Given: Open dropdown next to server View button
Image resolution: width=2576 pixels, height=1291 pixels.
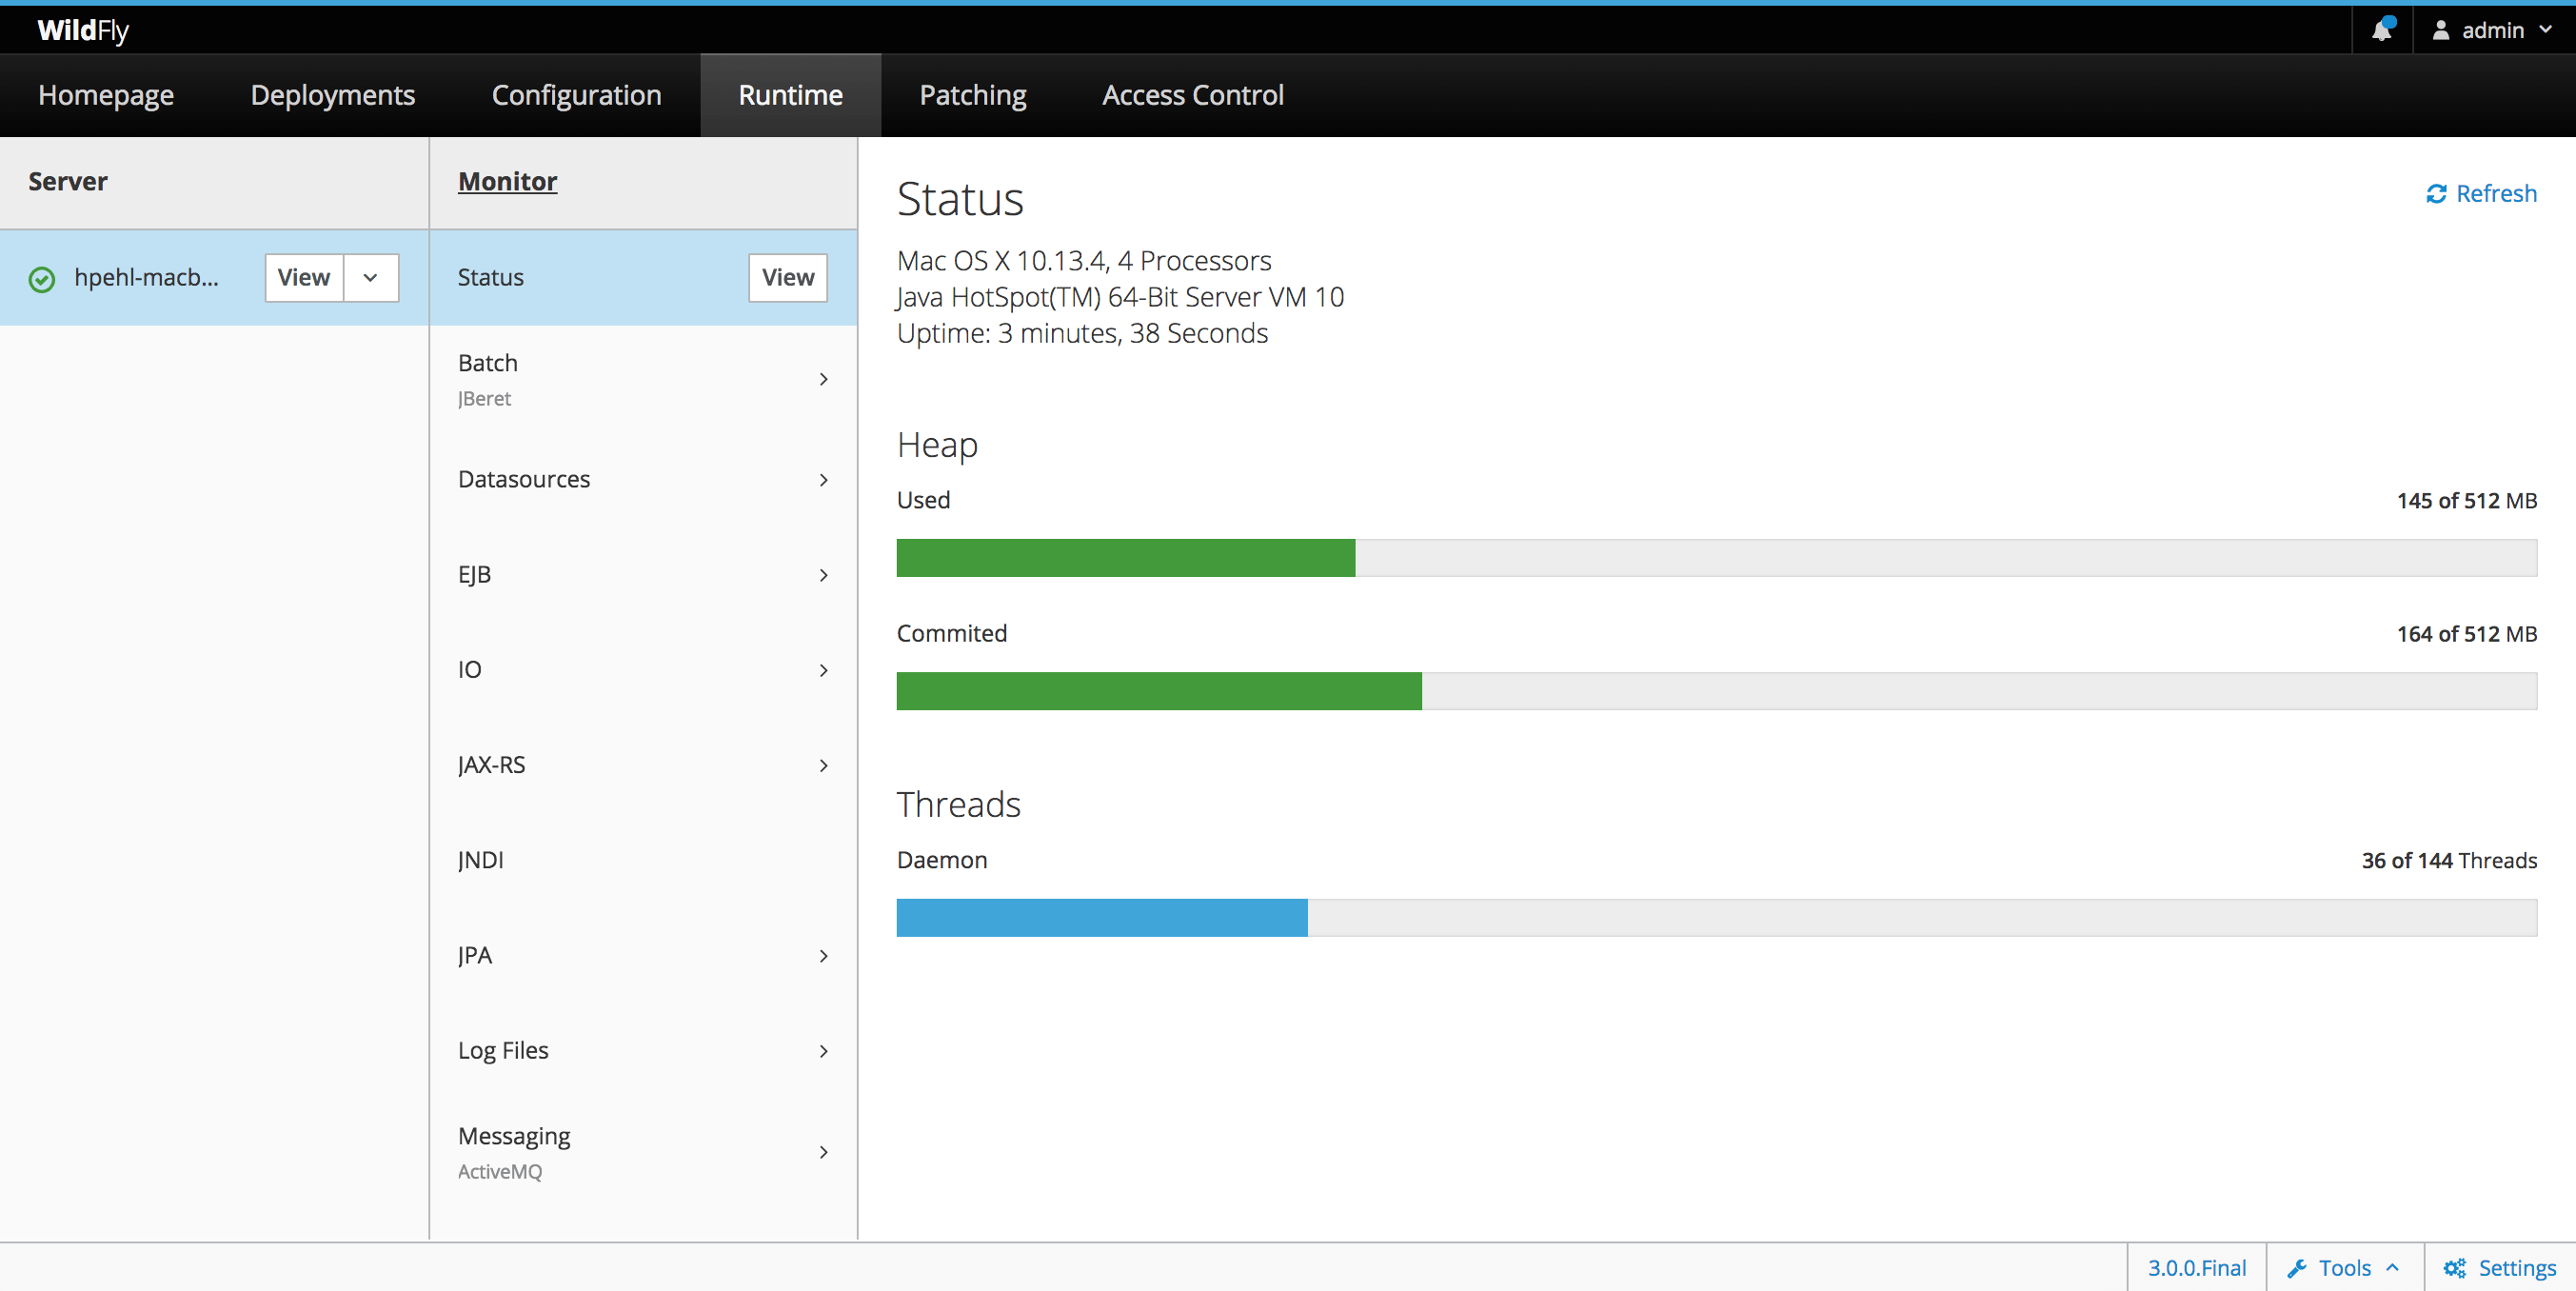Looking at the screenshot, I should point(371,278).
